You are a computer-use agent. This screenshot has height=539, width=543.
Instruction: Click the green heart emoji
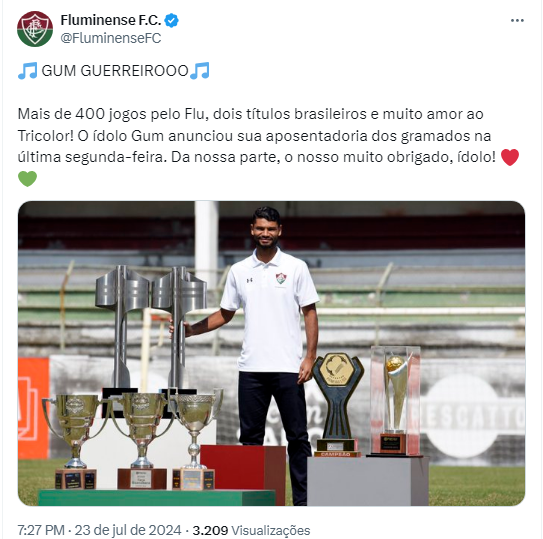[x=27, y=179]
